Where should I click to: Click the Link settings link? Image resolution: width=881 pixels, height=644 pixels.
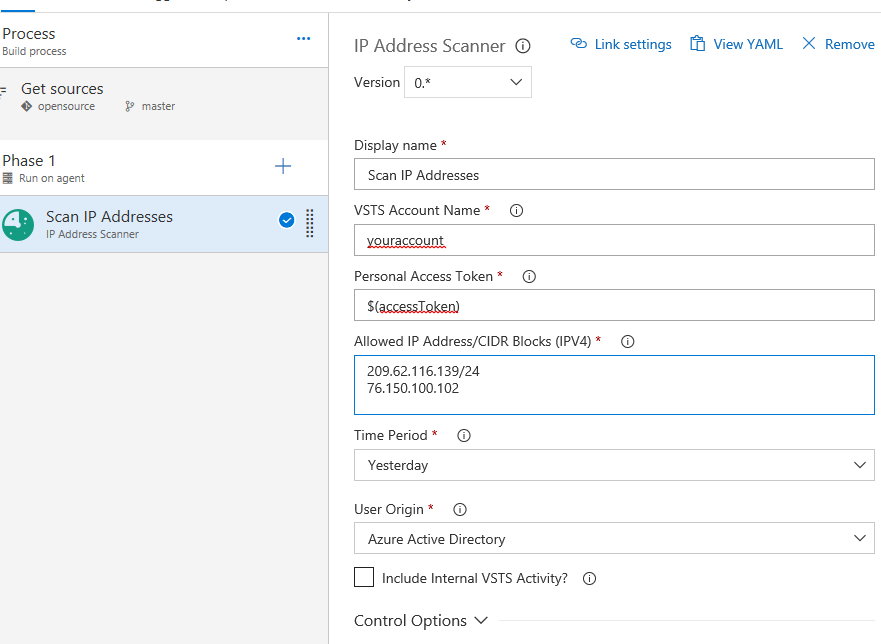click(621, 44)
